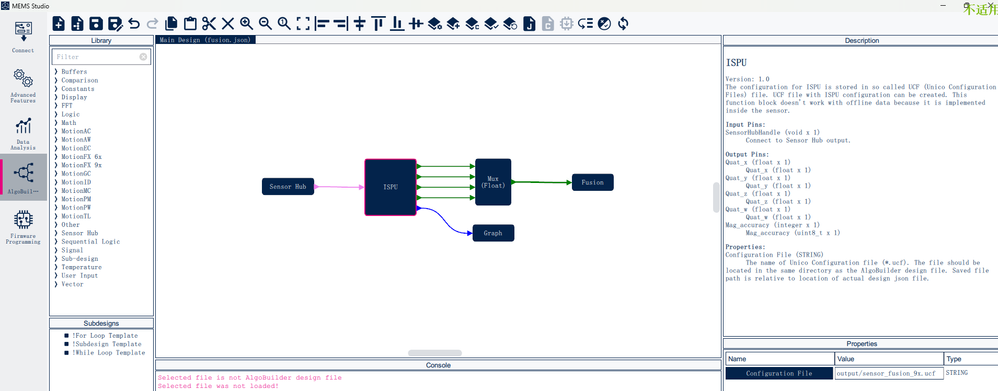This screenshot has height=391, width=998.
Task: Center blocks vertically
Action: point(360,24)
